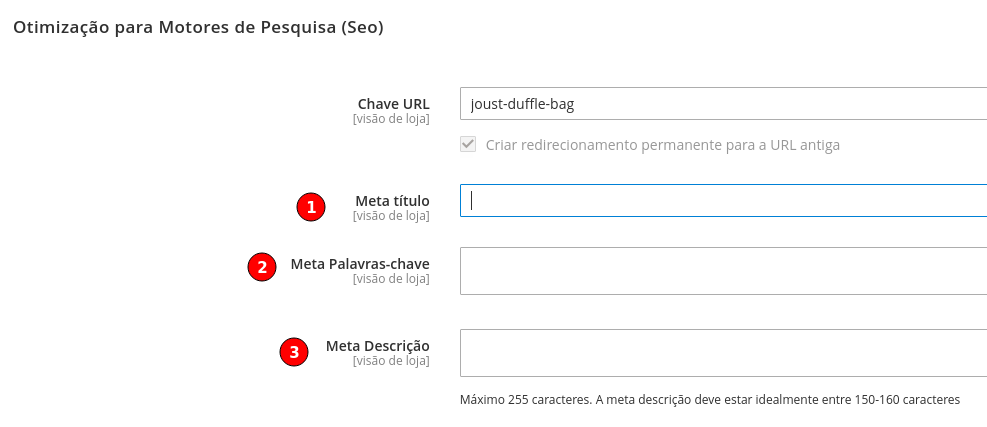Click the Meta título field label
This screenshot has height=427, width=987.
tap(392, 201)
